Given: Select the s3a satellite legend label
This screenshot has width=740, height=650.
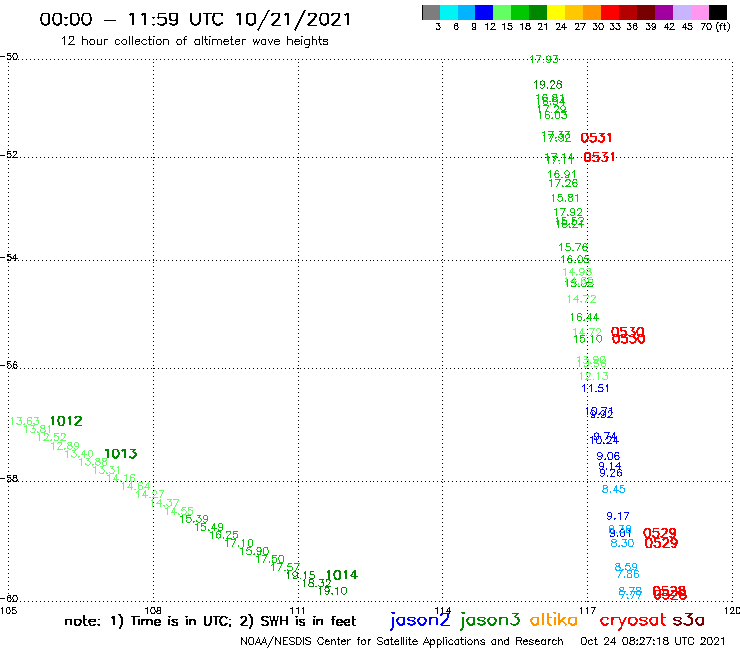Looking at the screenshot, I should (689, 620).
